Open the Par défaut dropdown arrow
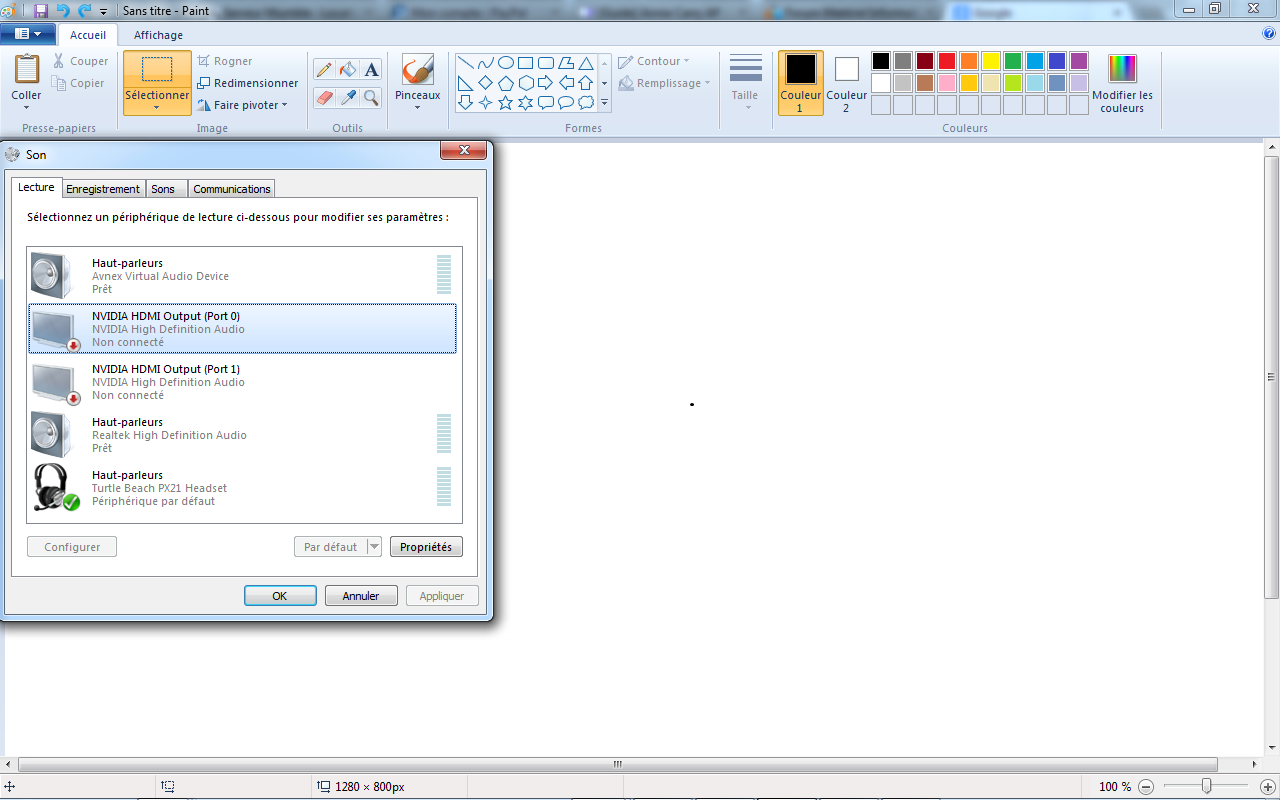Image resolution: width=1280 pixels, height=800 pixels. coord(375,547)
